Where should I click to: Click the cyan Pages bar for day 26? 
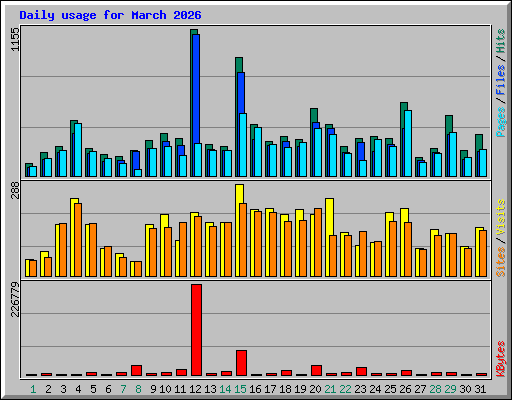(408, 143)
